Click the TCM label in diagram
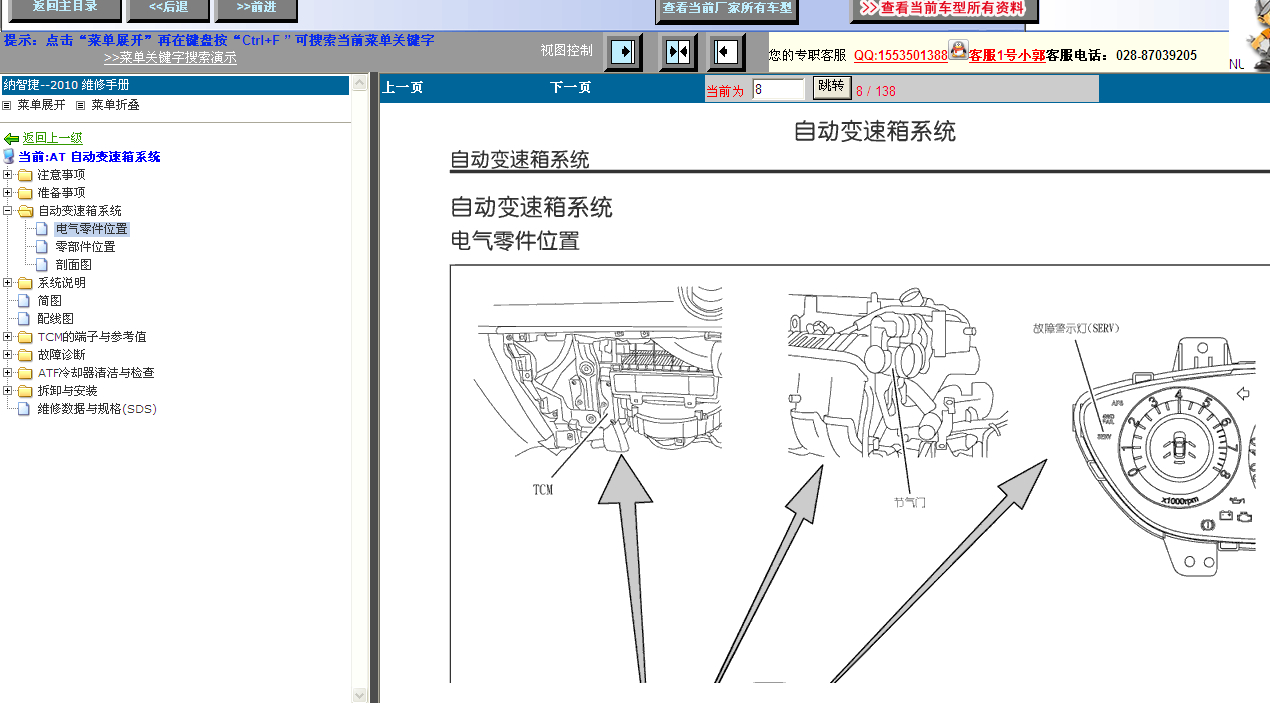The width and height of the screenshot is (1270, 703). pyautogui.click(x=543, y=490)
